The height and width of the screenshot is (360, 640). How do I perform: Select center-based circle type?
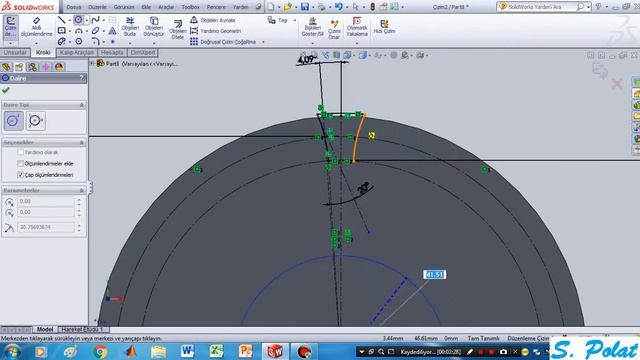(13, 121)
